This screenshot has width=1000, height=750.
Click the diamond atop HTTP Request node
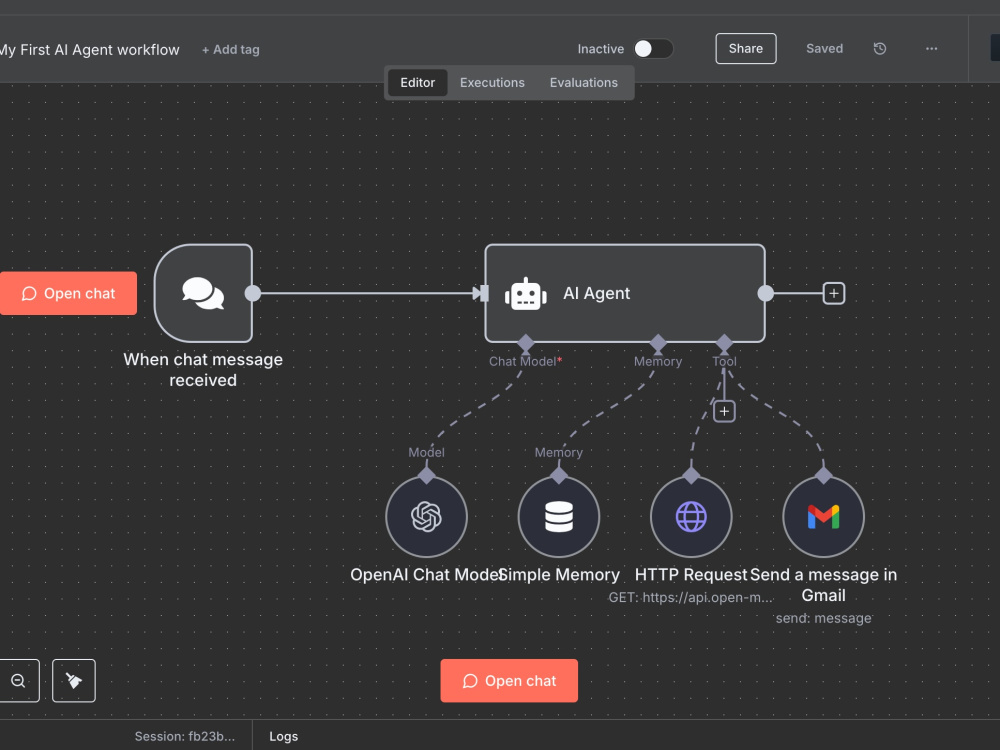691,475
